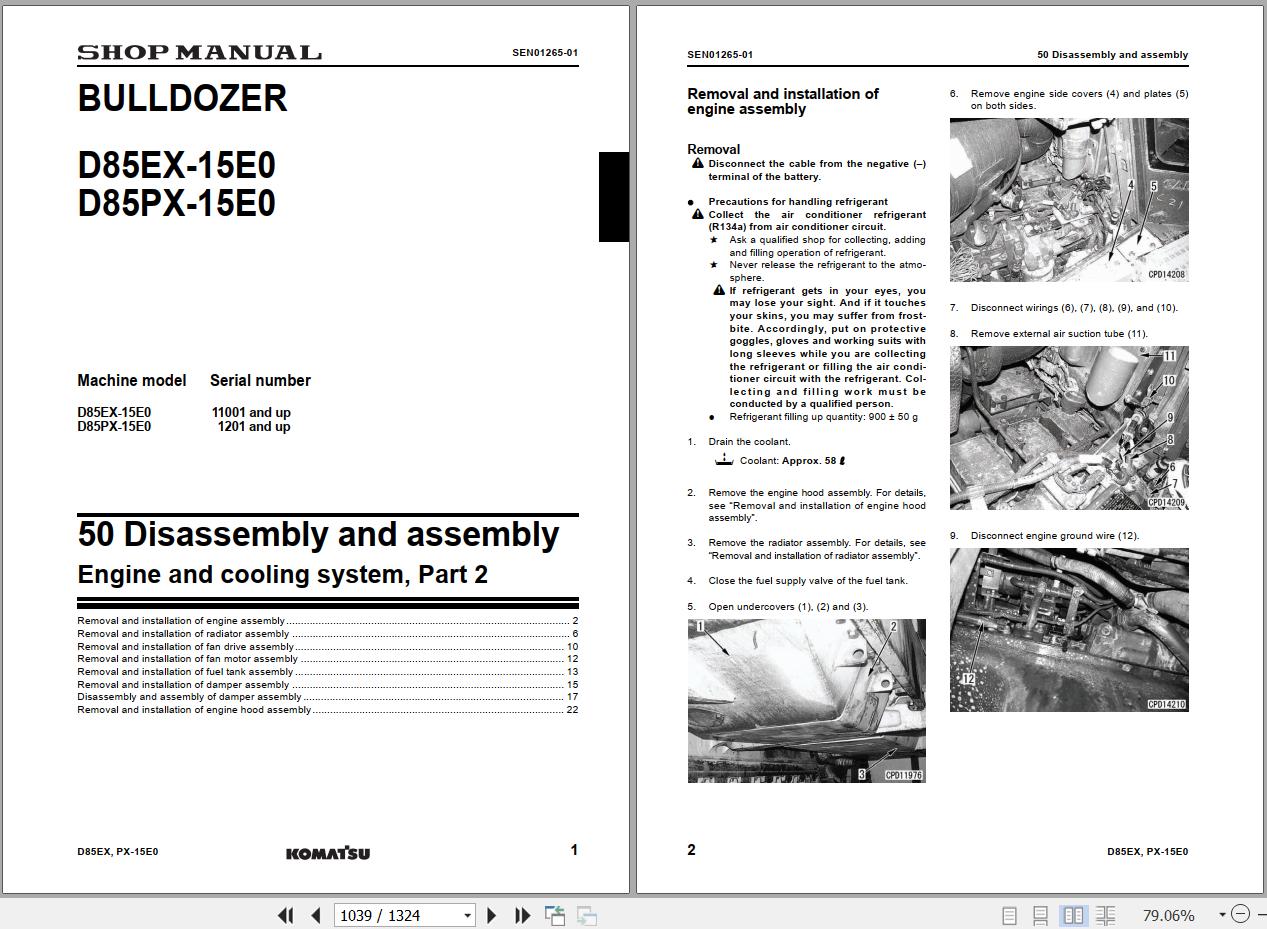Switch to continuous facing layout
The height and width of the screenshot is (929, 1267).
click(x=1105, y=915)
